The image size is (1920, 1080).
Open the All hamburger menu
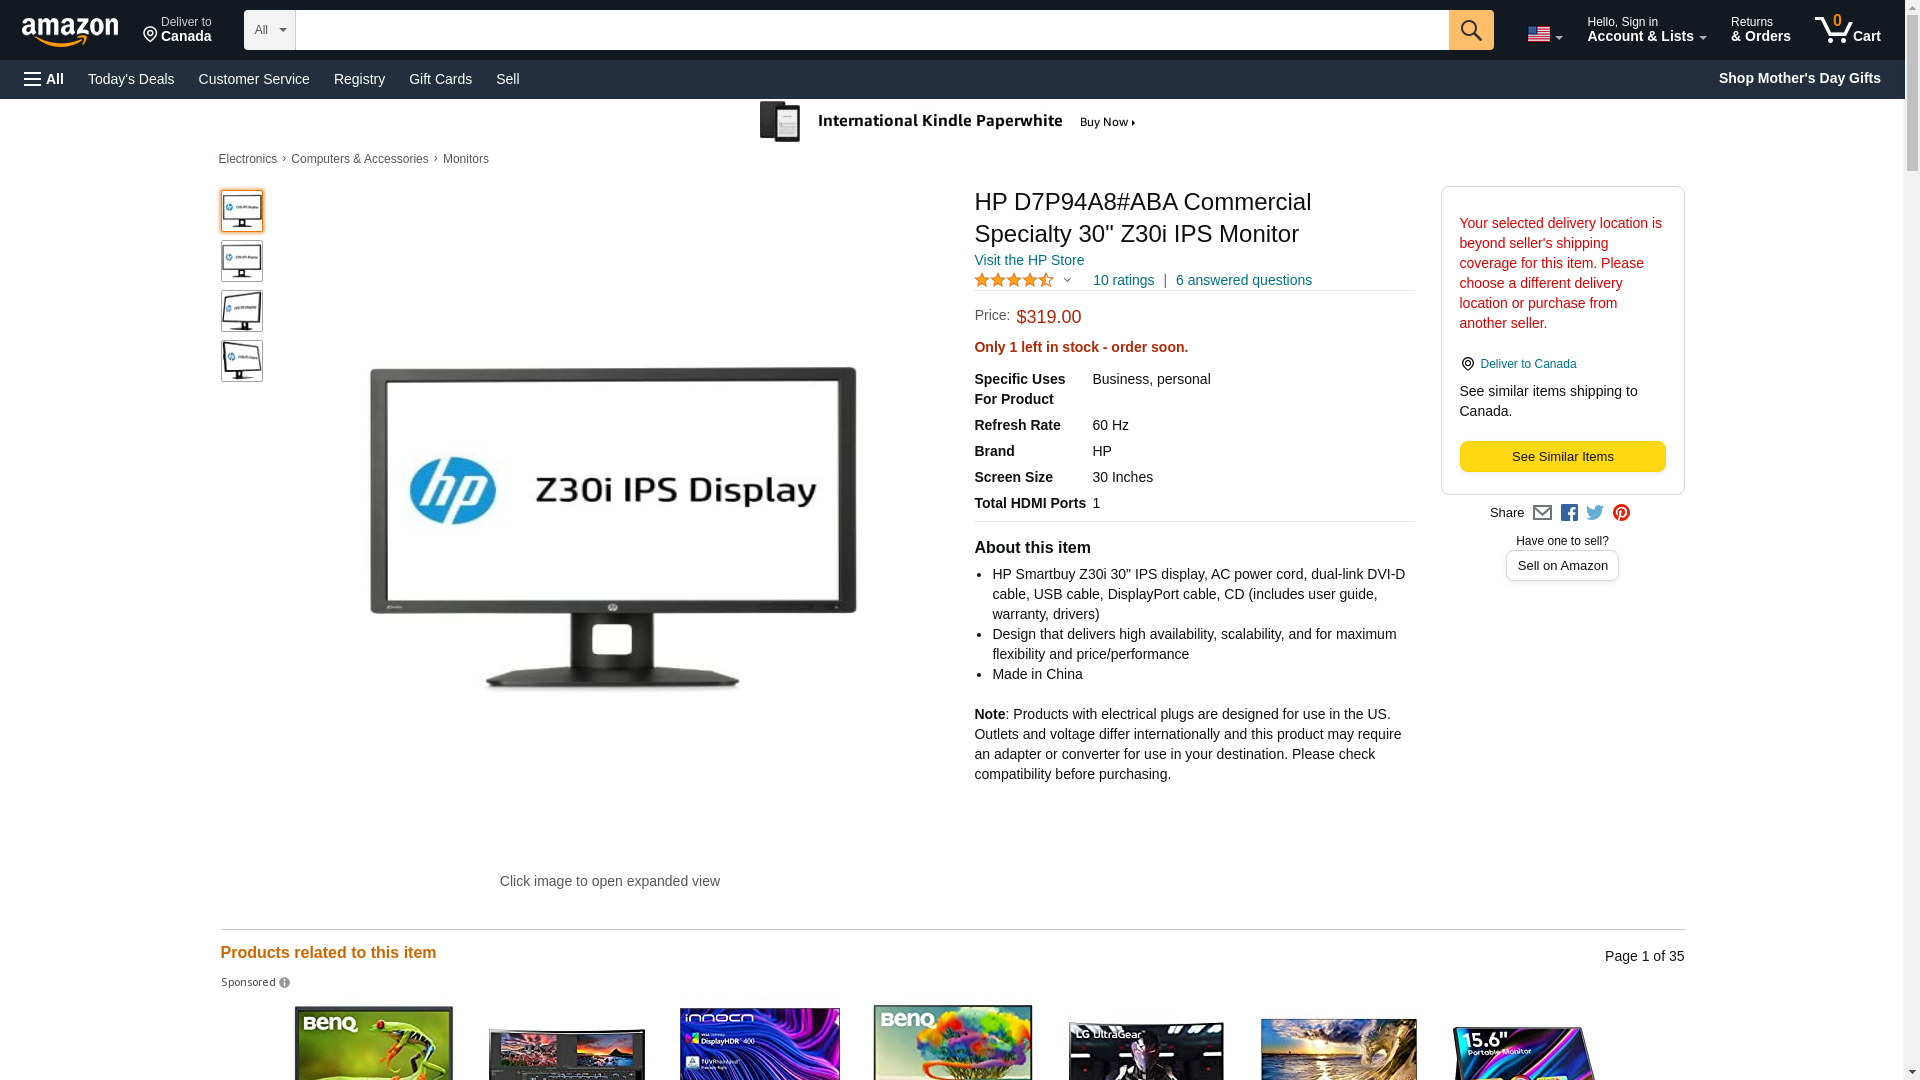(44, 79)
